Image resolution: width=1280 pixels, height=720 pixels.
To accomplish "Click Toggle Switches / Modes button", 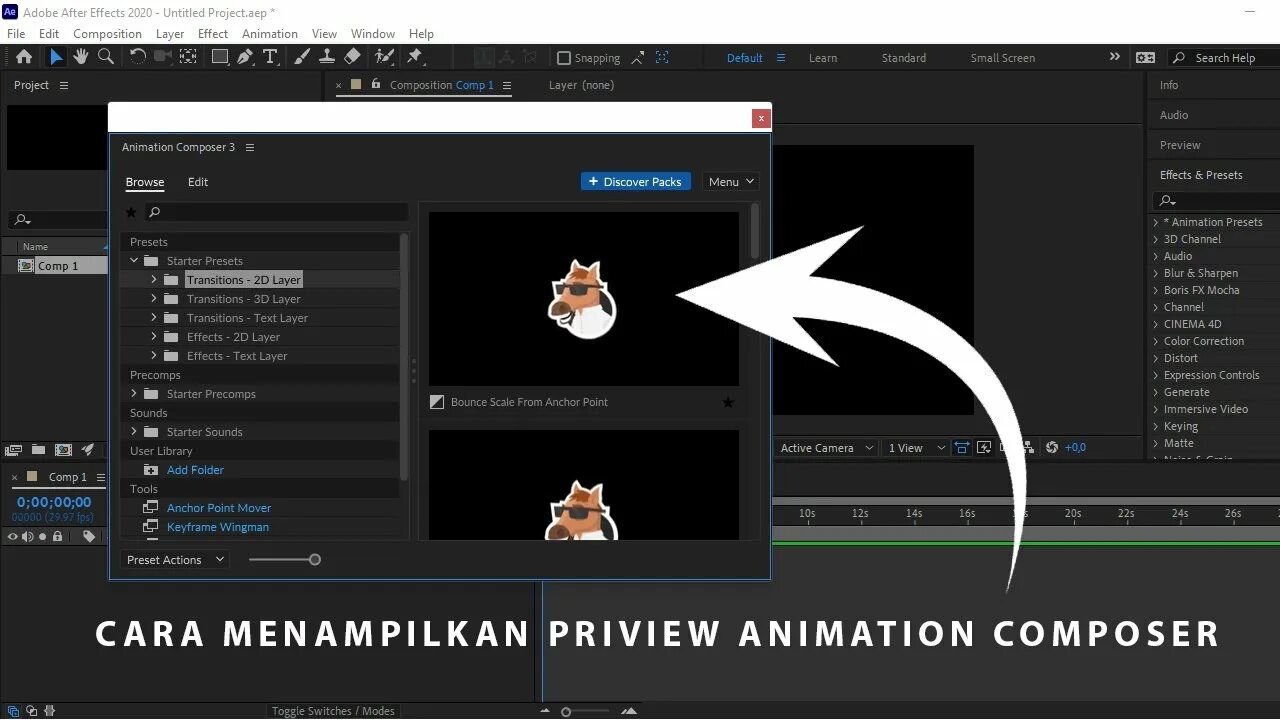I will pyautogui.click(x=333, y=711).
